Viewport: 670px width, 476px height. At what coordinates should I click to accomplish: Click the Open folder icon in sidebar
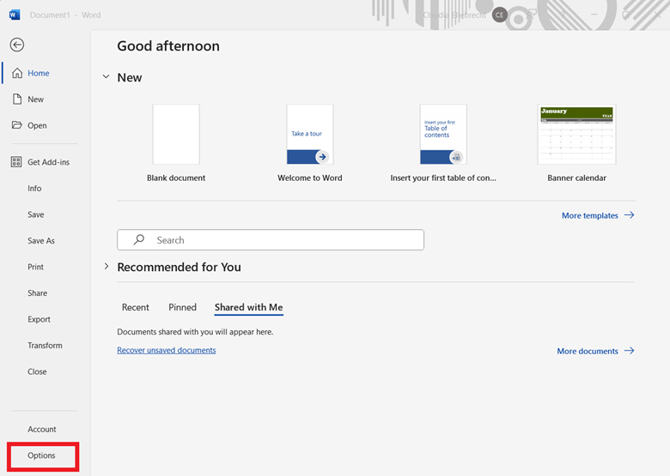[17, 125]
